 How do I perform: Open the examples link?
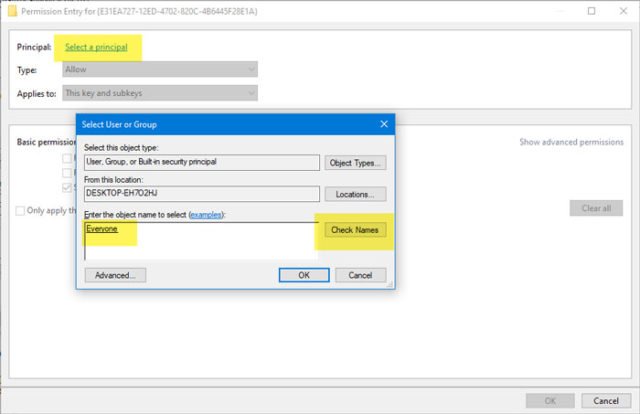206,215
